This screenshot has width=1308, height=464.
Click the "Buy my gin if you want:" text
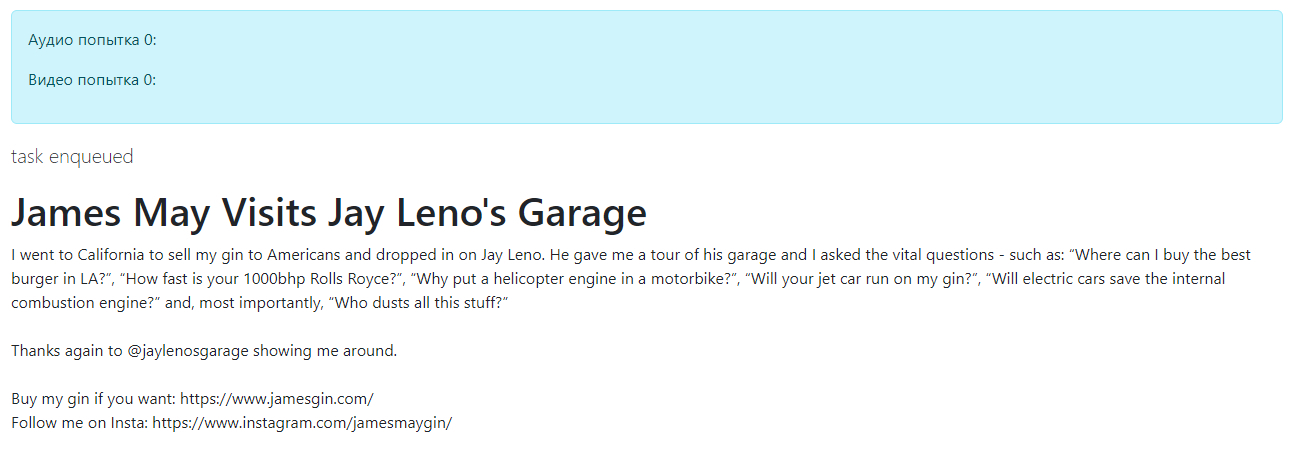click(93, 398)
